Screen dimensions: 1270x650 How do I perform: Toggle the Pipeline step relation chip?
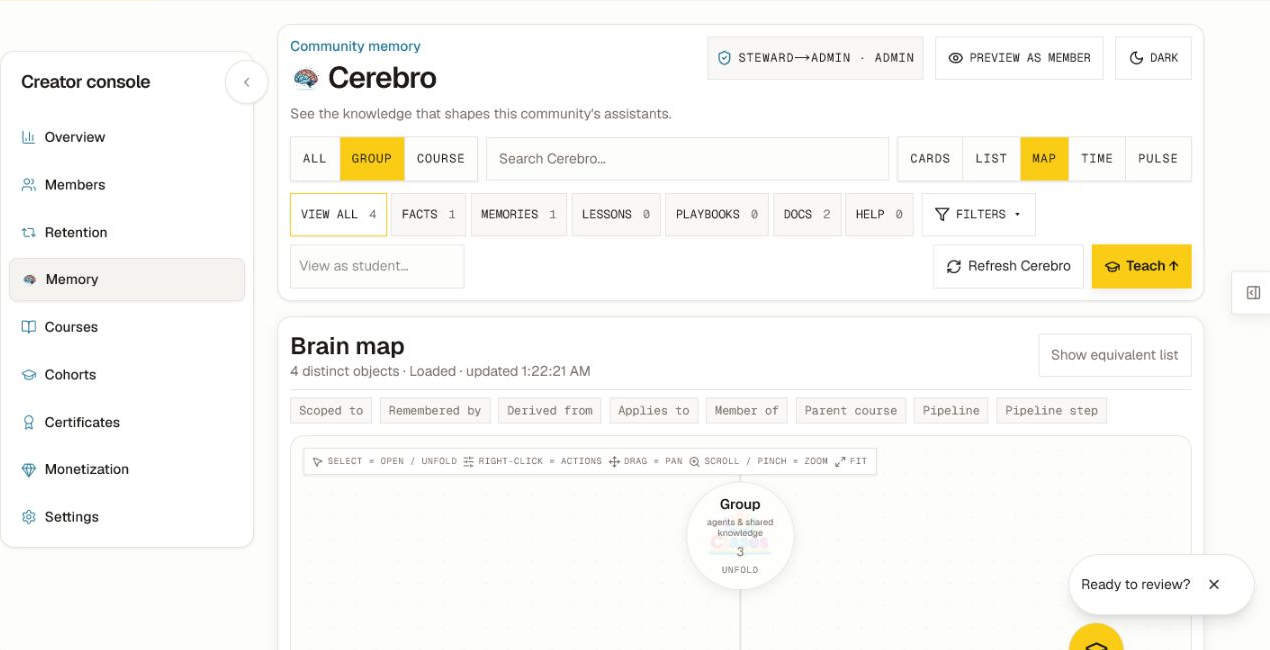1052,410
